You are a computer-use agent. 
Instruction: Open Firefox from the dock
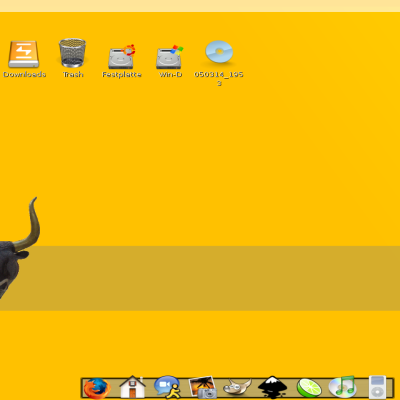[x=97, y=389]
